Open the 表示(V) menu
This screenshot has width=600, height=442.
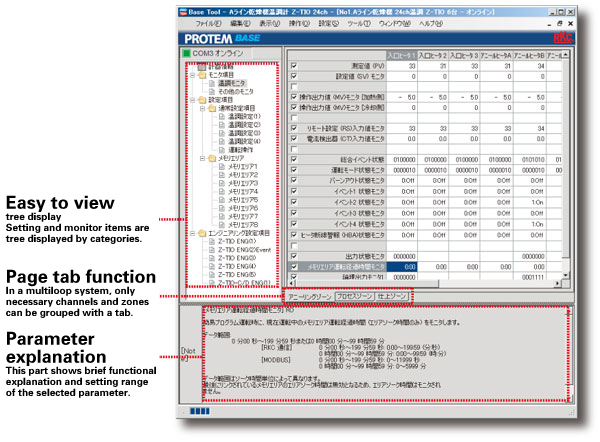point(269,24)
